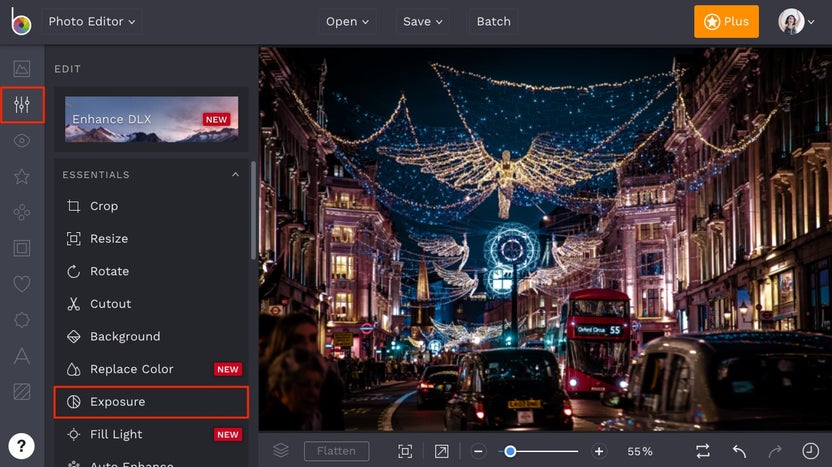This screenshot has width=832, height=467.
Task: Open the Artsy sidebar icon
Action: (x=22, y=212)
